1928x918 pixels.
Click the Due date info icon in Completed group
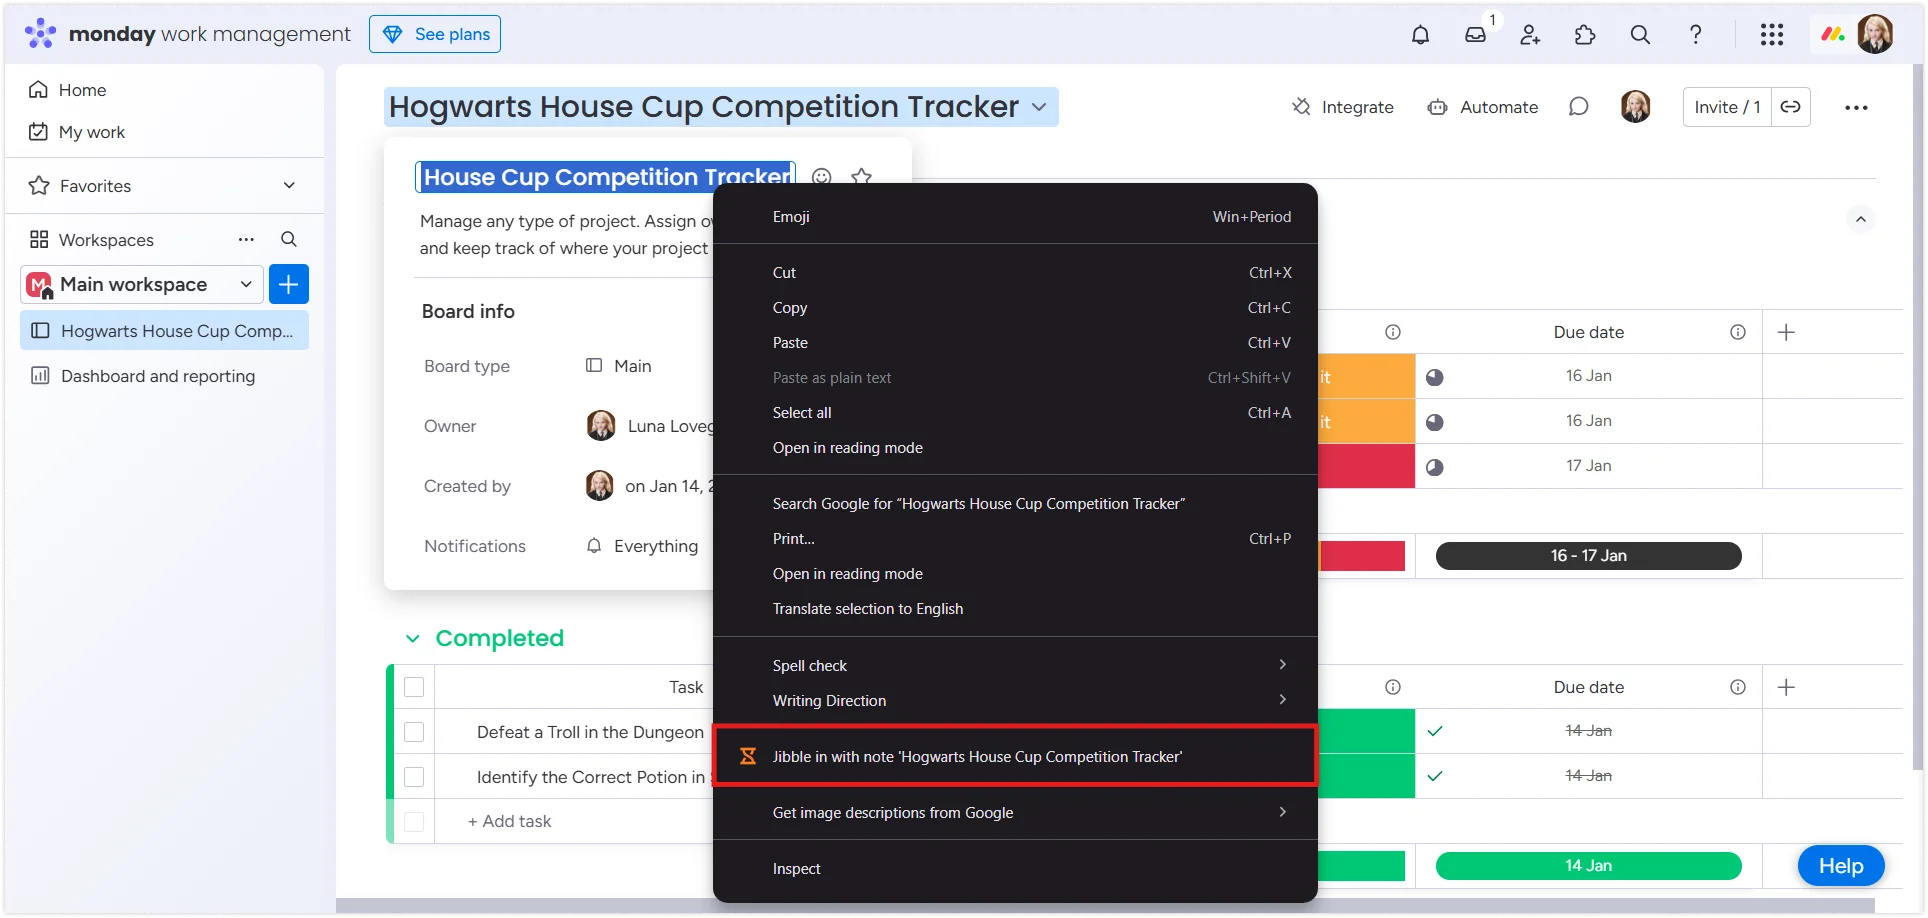click(1738, 687)
